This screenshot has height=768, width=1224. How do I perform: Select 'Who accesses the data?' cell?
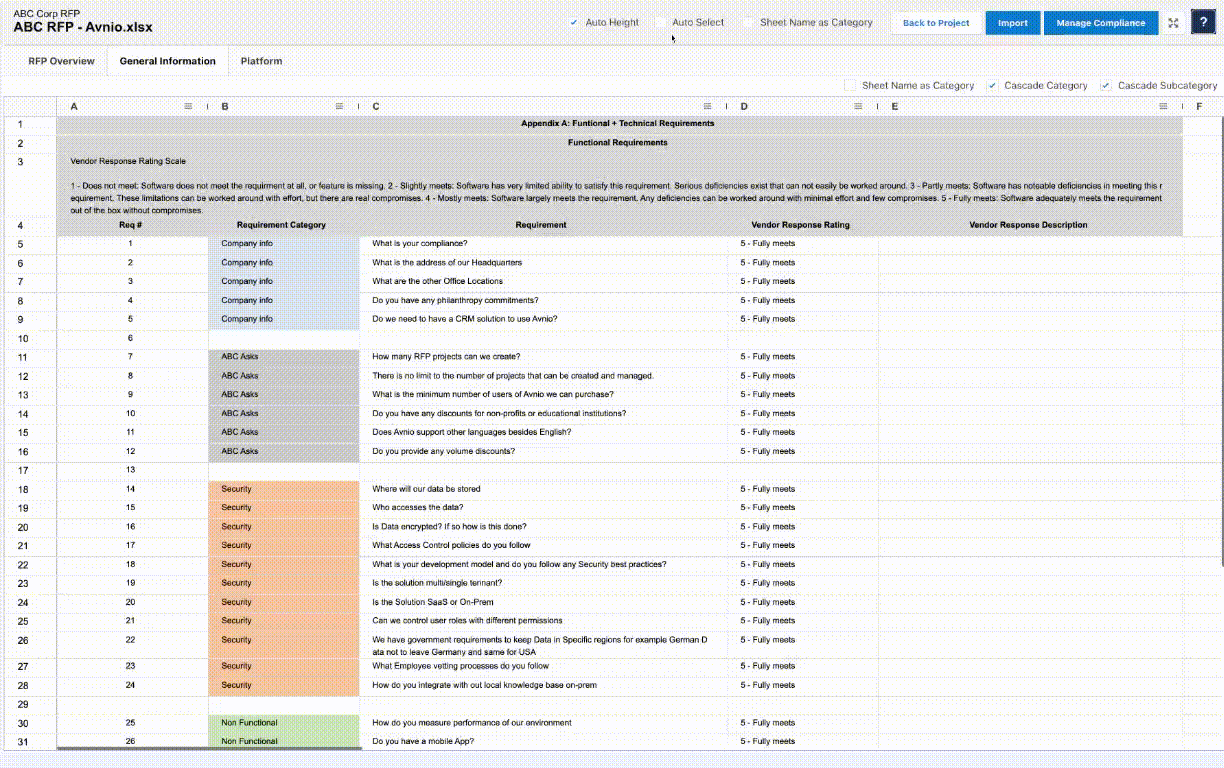pyautogui.click(x=543, y=508)
